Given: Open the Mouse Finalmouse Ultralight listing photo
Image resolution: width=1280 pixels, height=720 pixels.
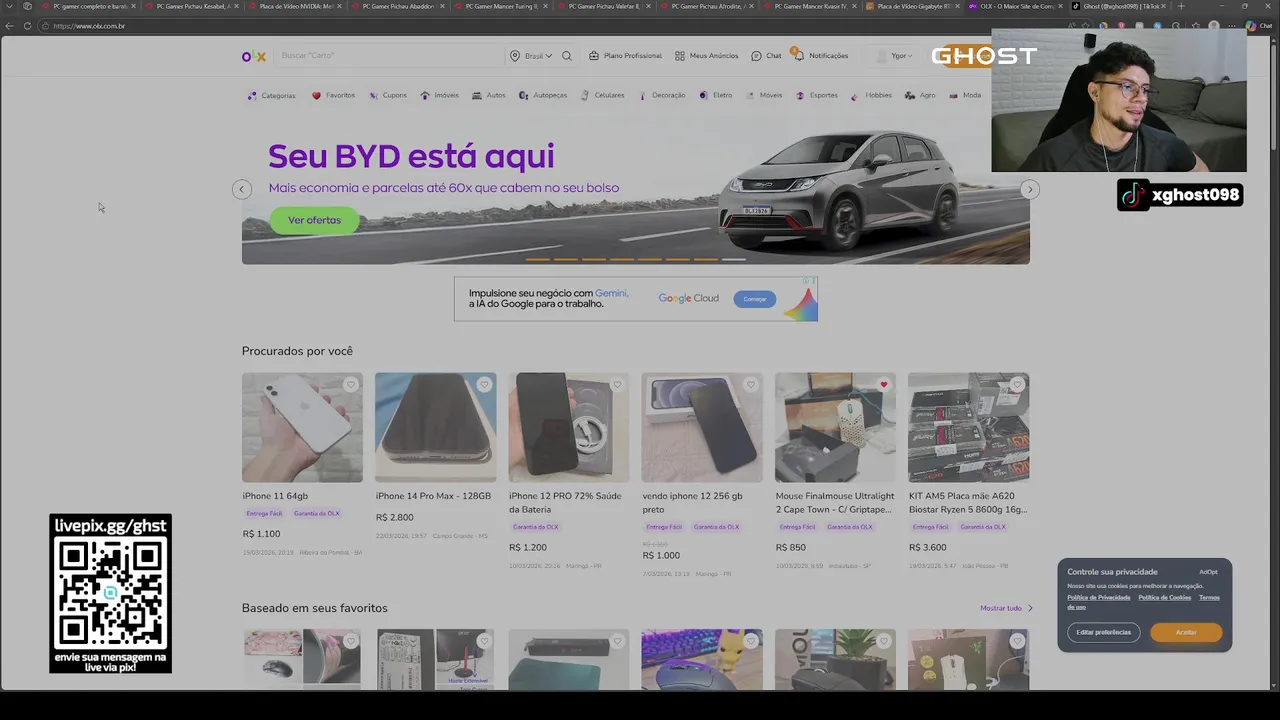Looking at the screenshot, I should 835,427.
